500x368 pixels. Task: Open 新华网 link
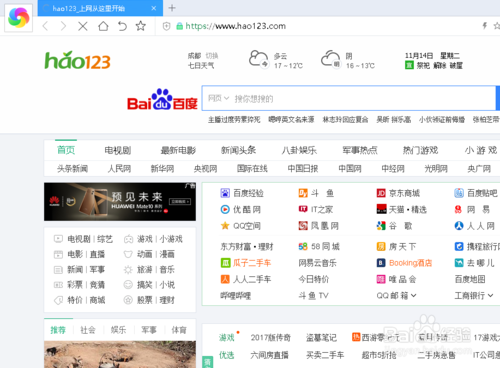click(x=162, y=169)
